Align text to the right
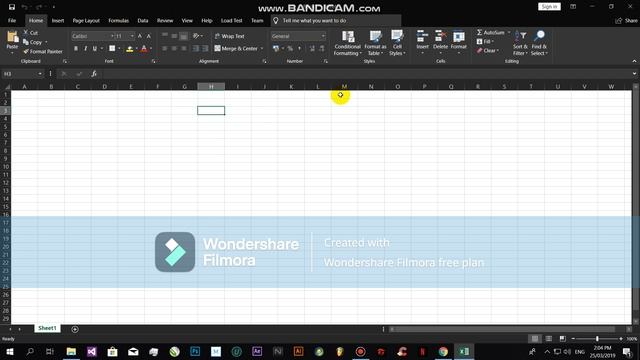The image size is (640, 360). (184, 49)
